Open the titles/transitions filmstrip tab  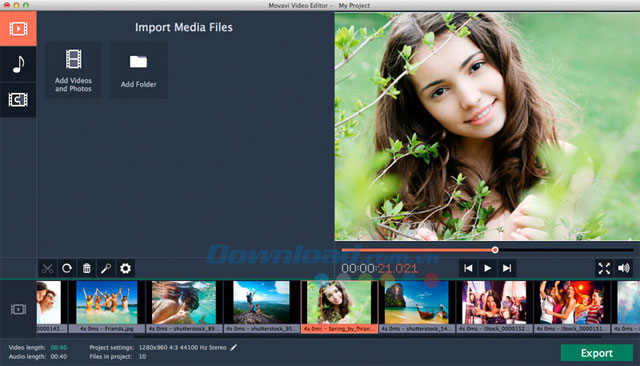(x=18, y=100)
